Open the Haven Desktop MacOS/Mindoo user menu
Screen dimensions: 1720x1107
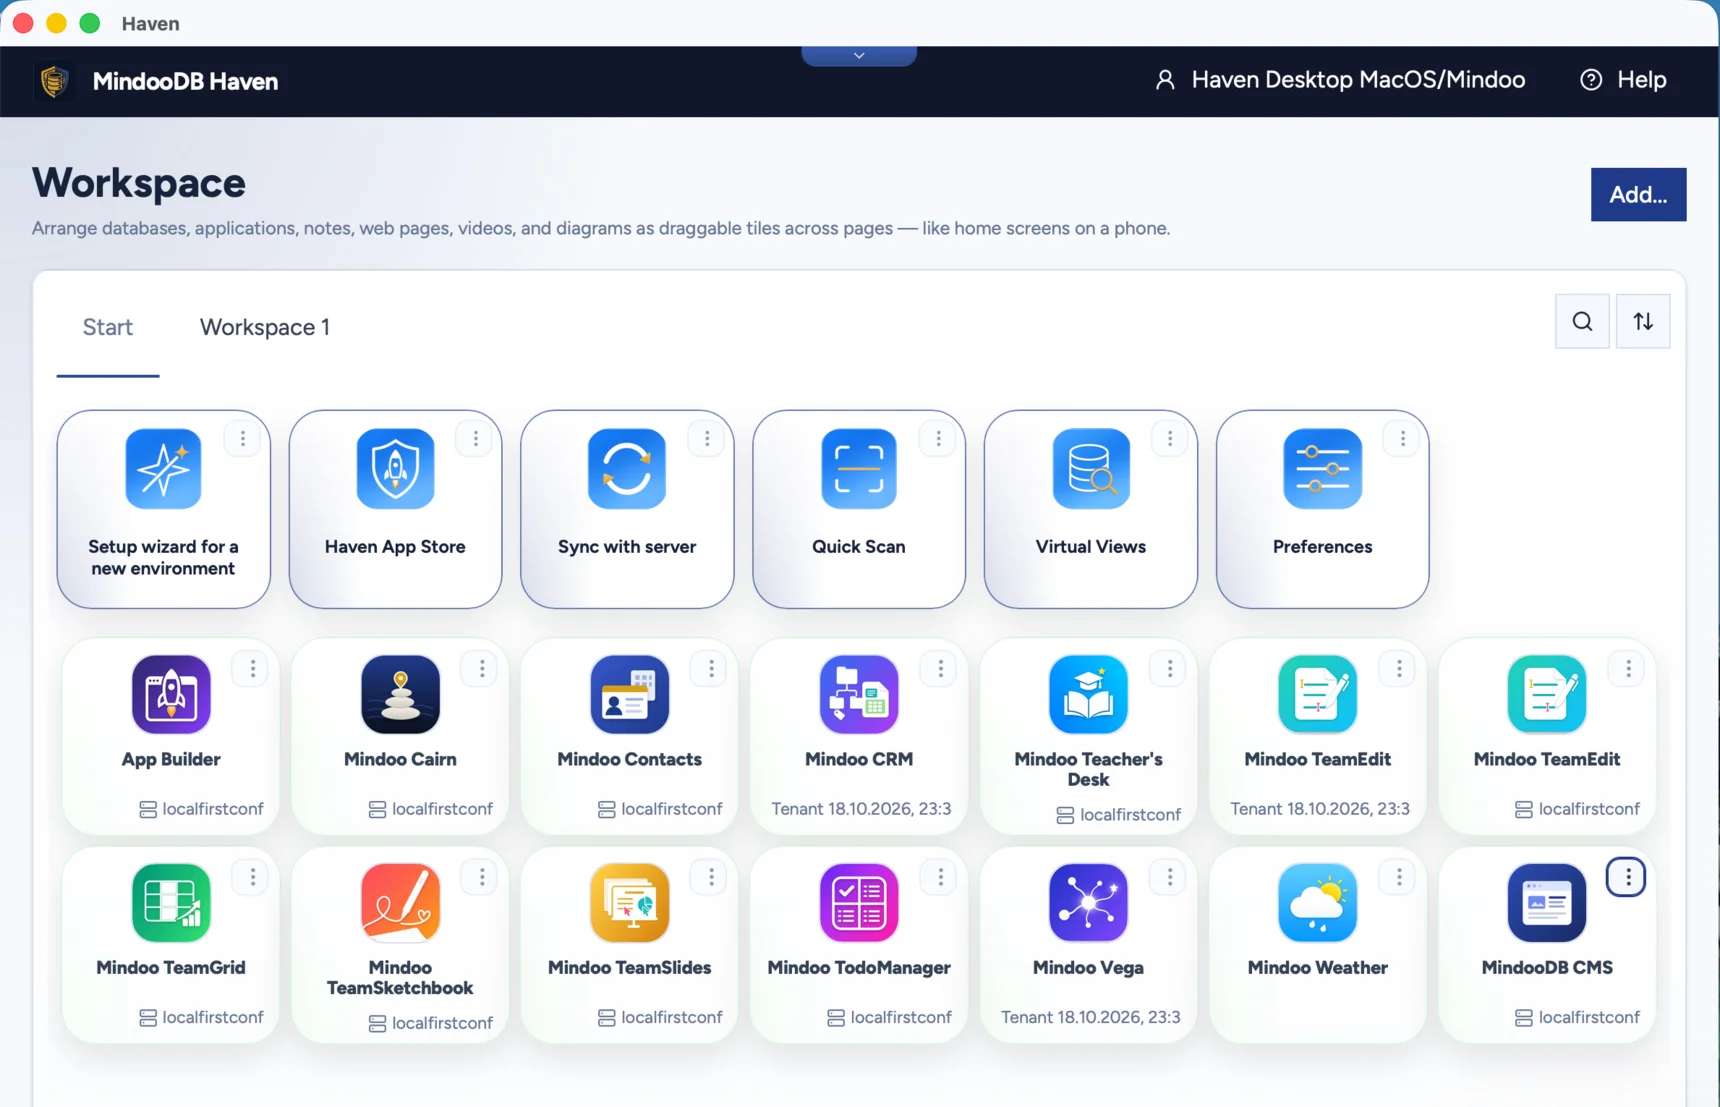[x=1340, y=80]
